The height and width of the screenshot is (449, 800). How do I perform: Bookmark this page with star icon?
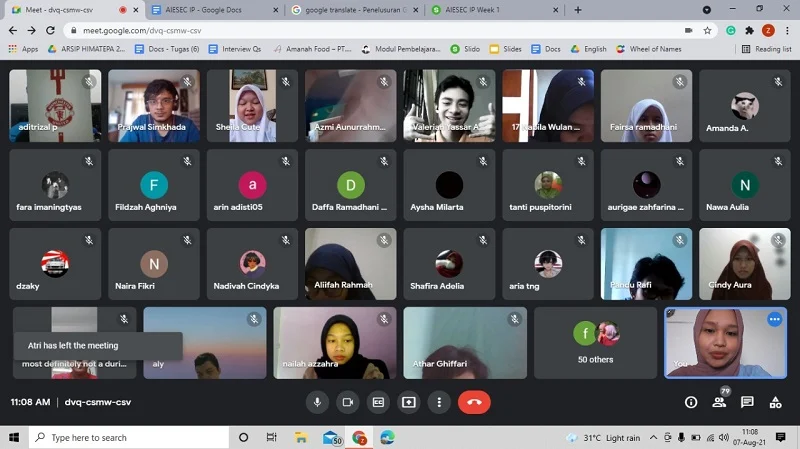[707, 30]
